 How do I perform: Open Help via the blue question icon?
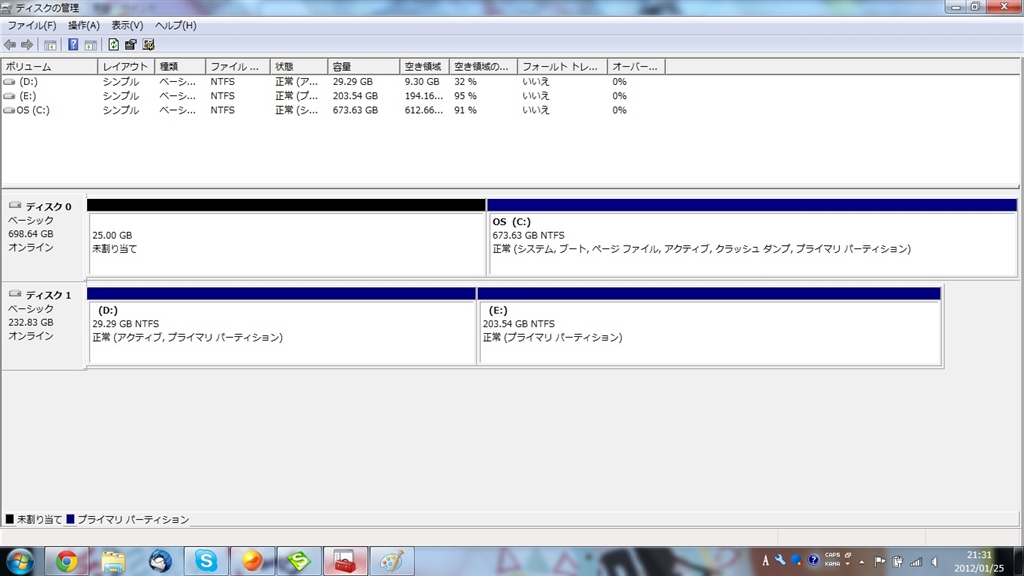(x=73, y=45)
